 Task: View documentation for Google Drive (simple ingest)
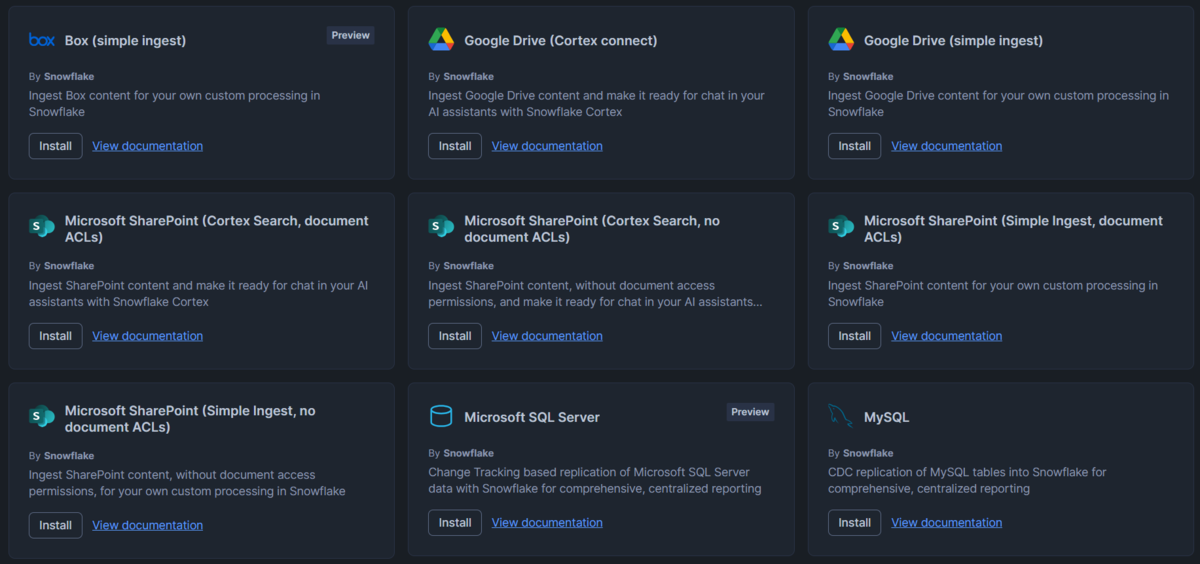coord(947,146)
